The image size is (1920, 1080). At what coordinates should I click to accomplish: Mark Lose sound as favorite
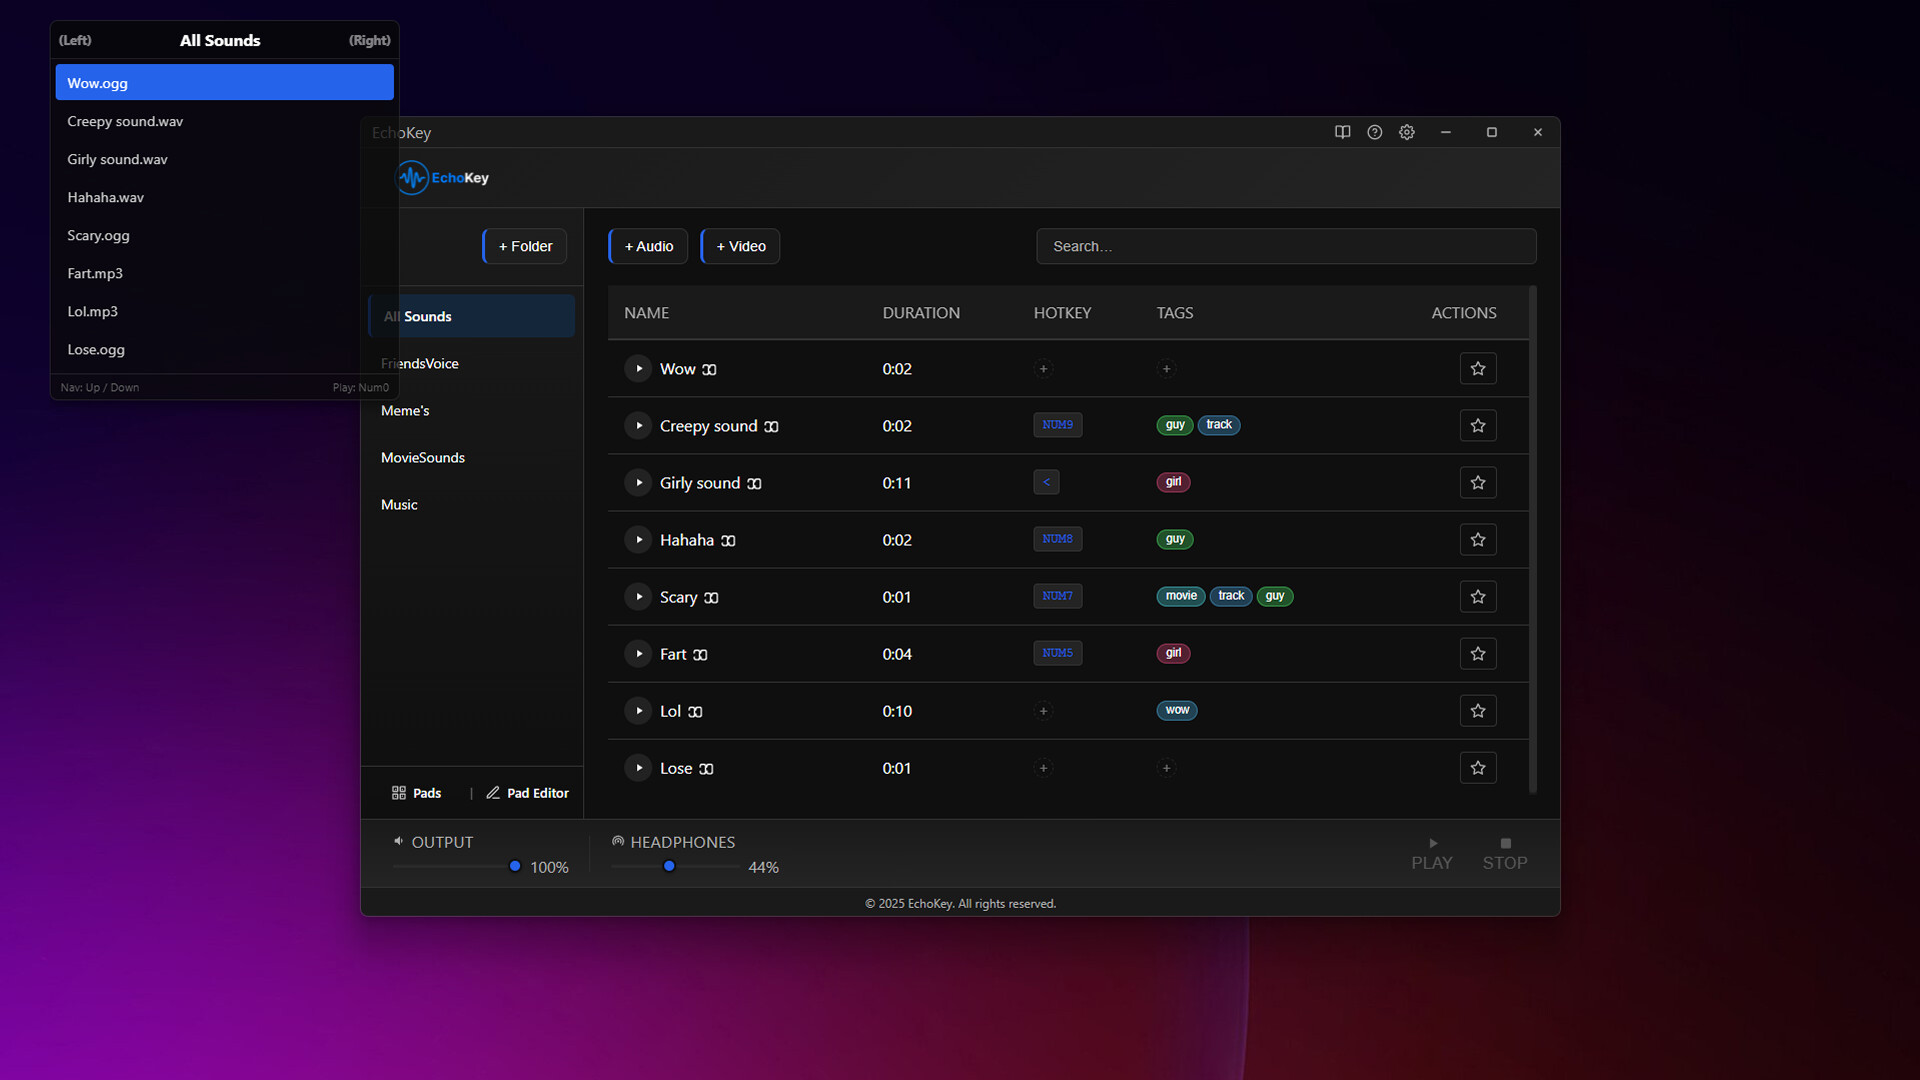1478,768
